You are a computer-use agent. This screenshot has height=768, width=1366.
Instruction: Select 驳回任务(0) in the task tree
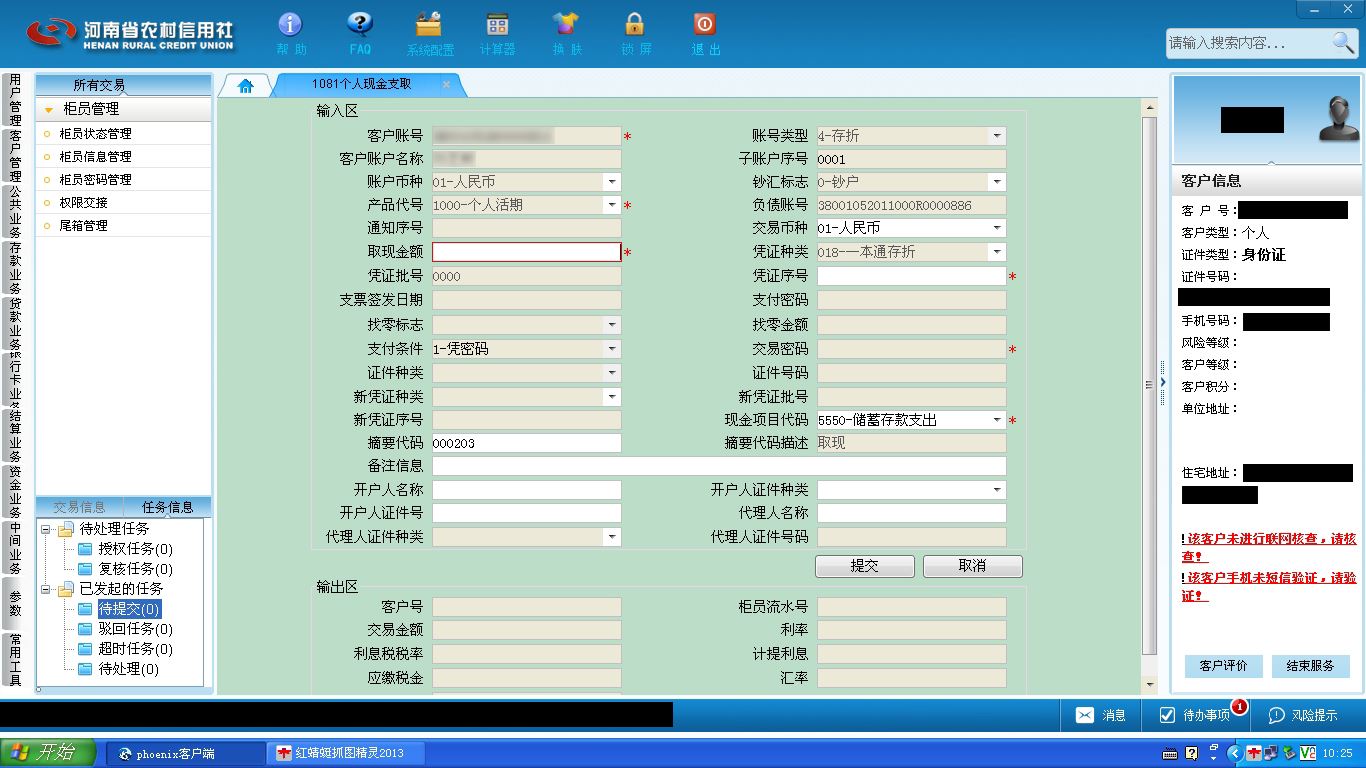click(x=135, y=629)
